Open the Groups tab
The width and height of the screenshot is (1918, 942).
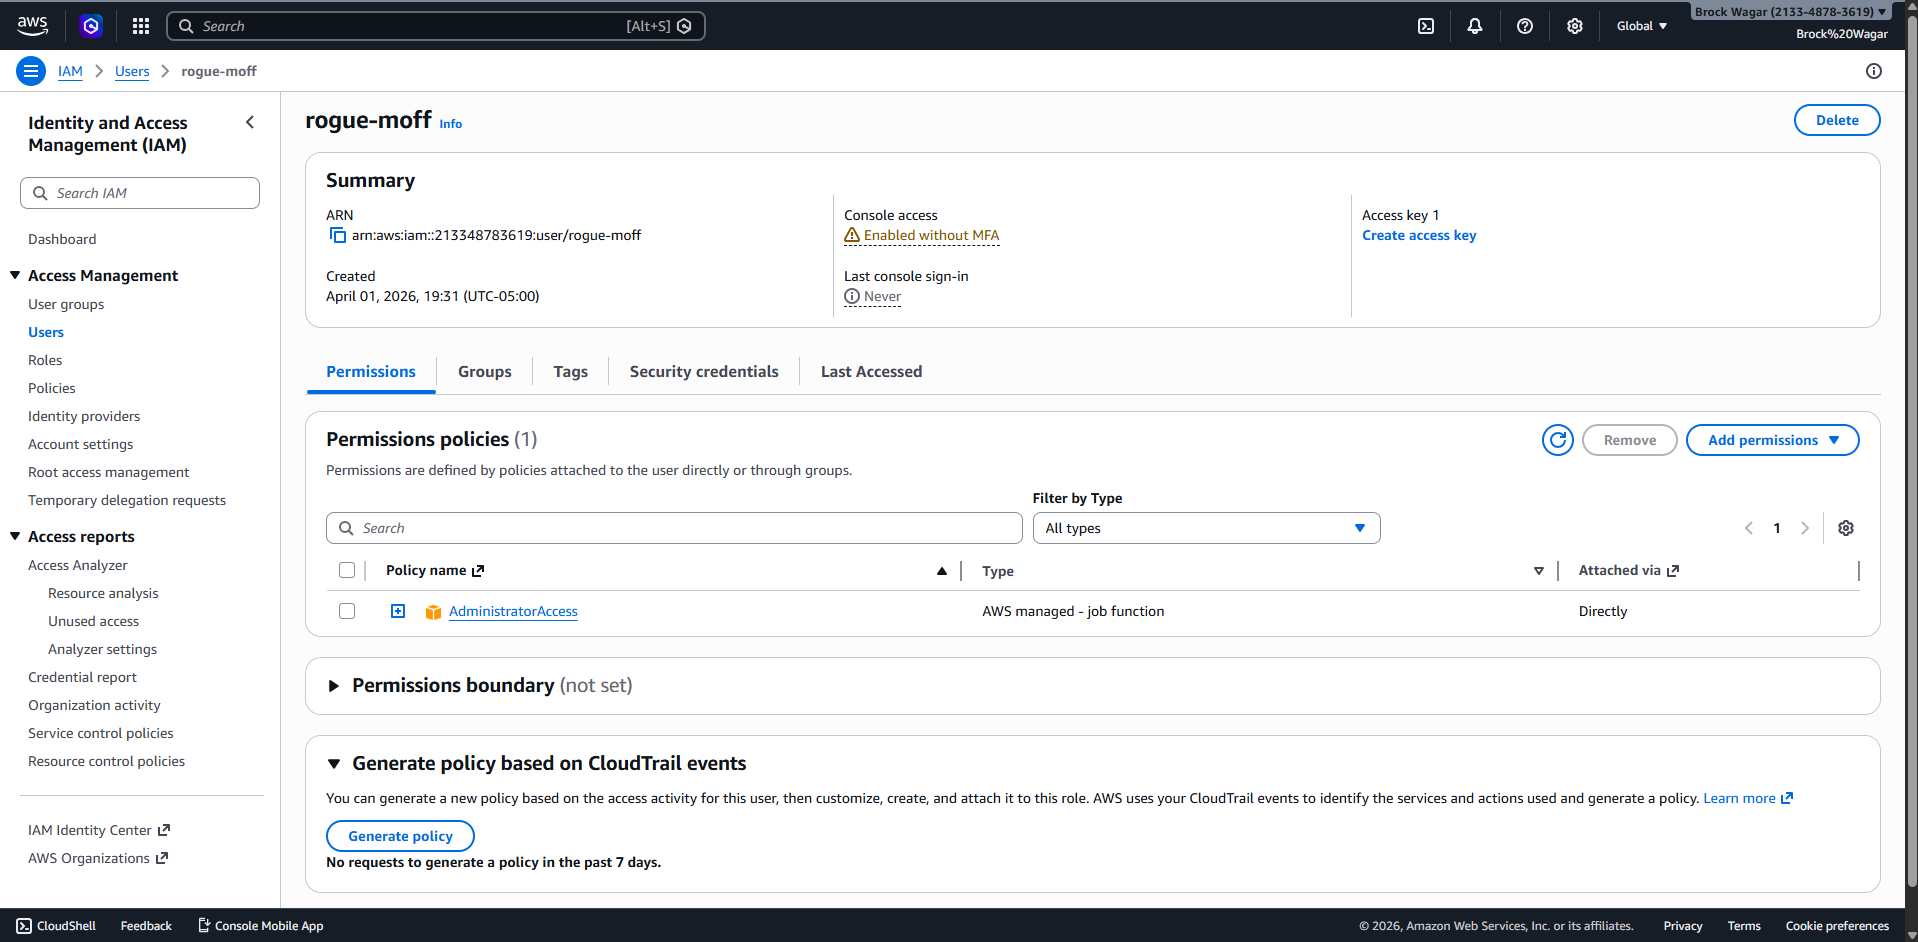pos(484,371)
